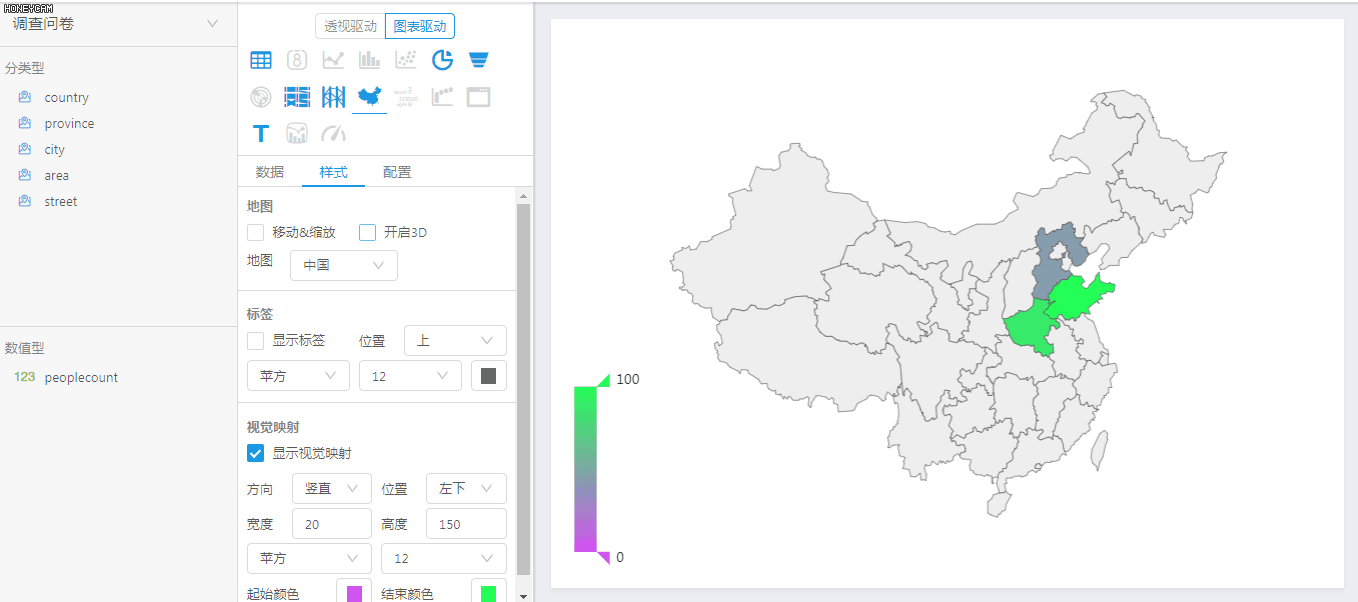Open the visual map font 苹方 dropdown

pos(309,558)
